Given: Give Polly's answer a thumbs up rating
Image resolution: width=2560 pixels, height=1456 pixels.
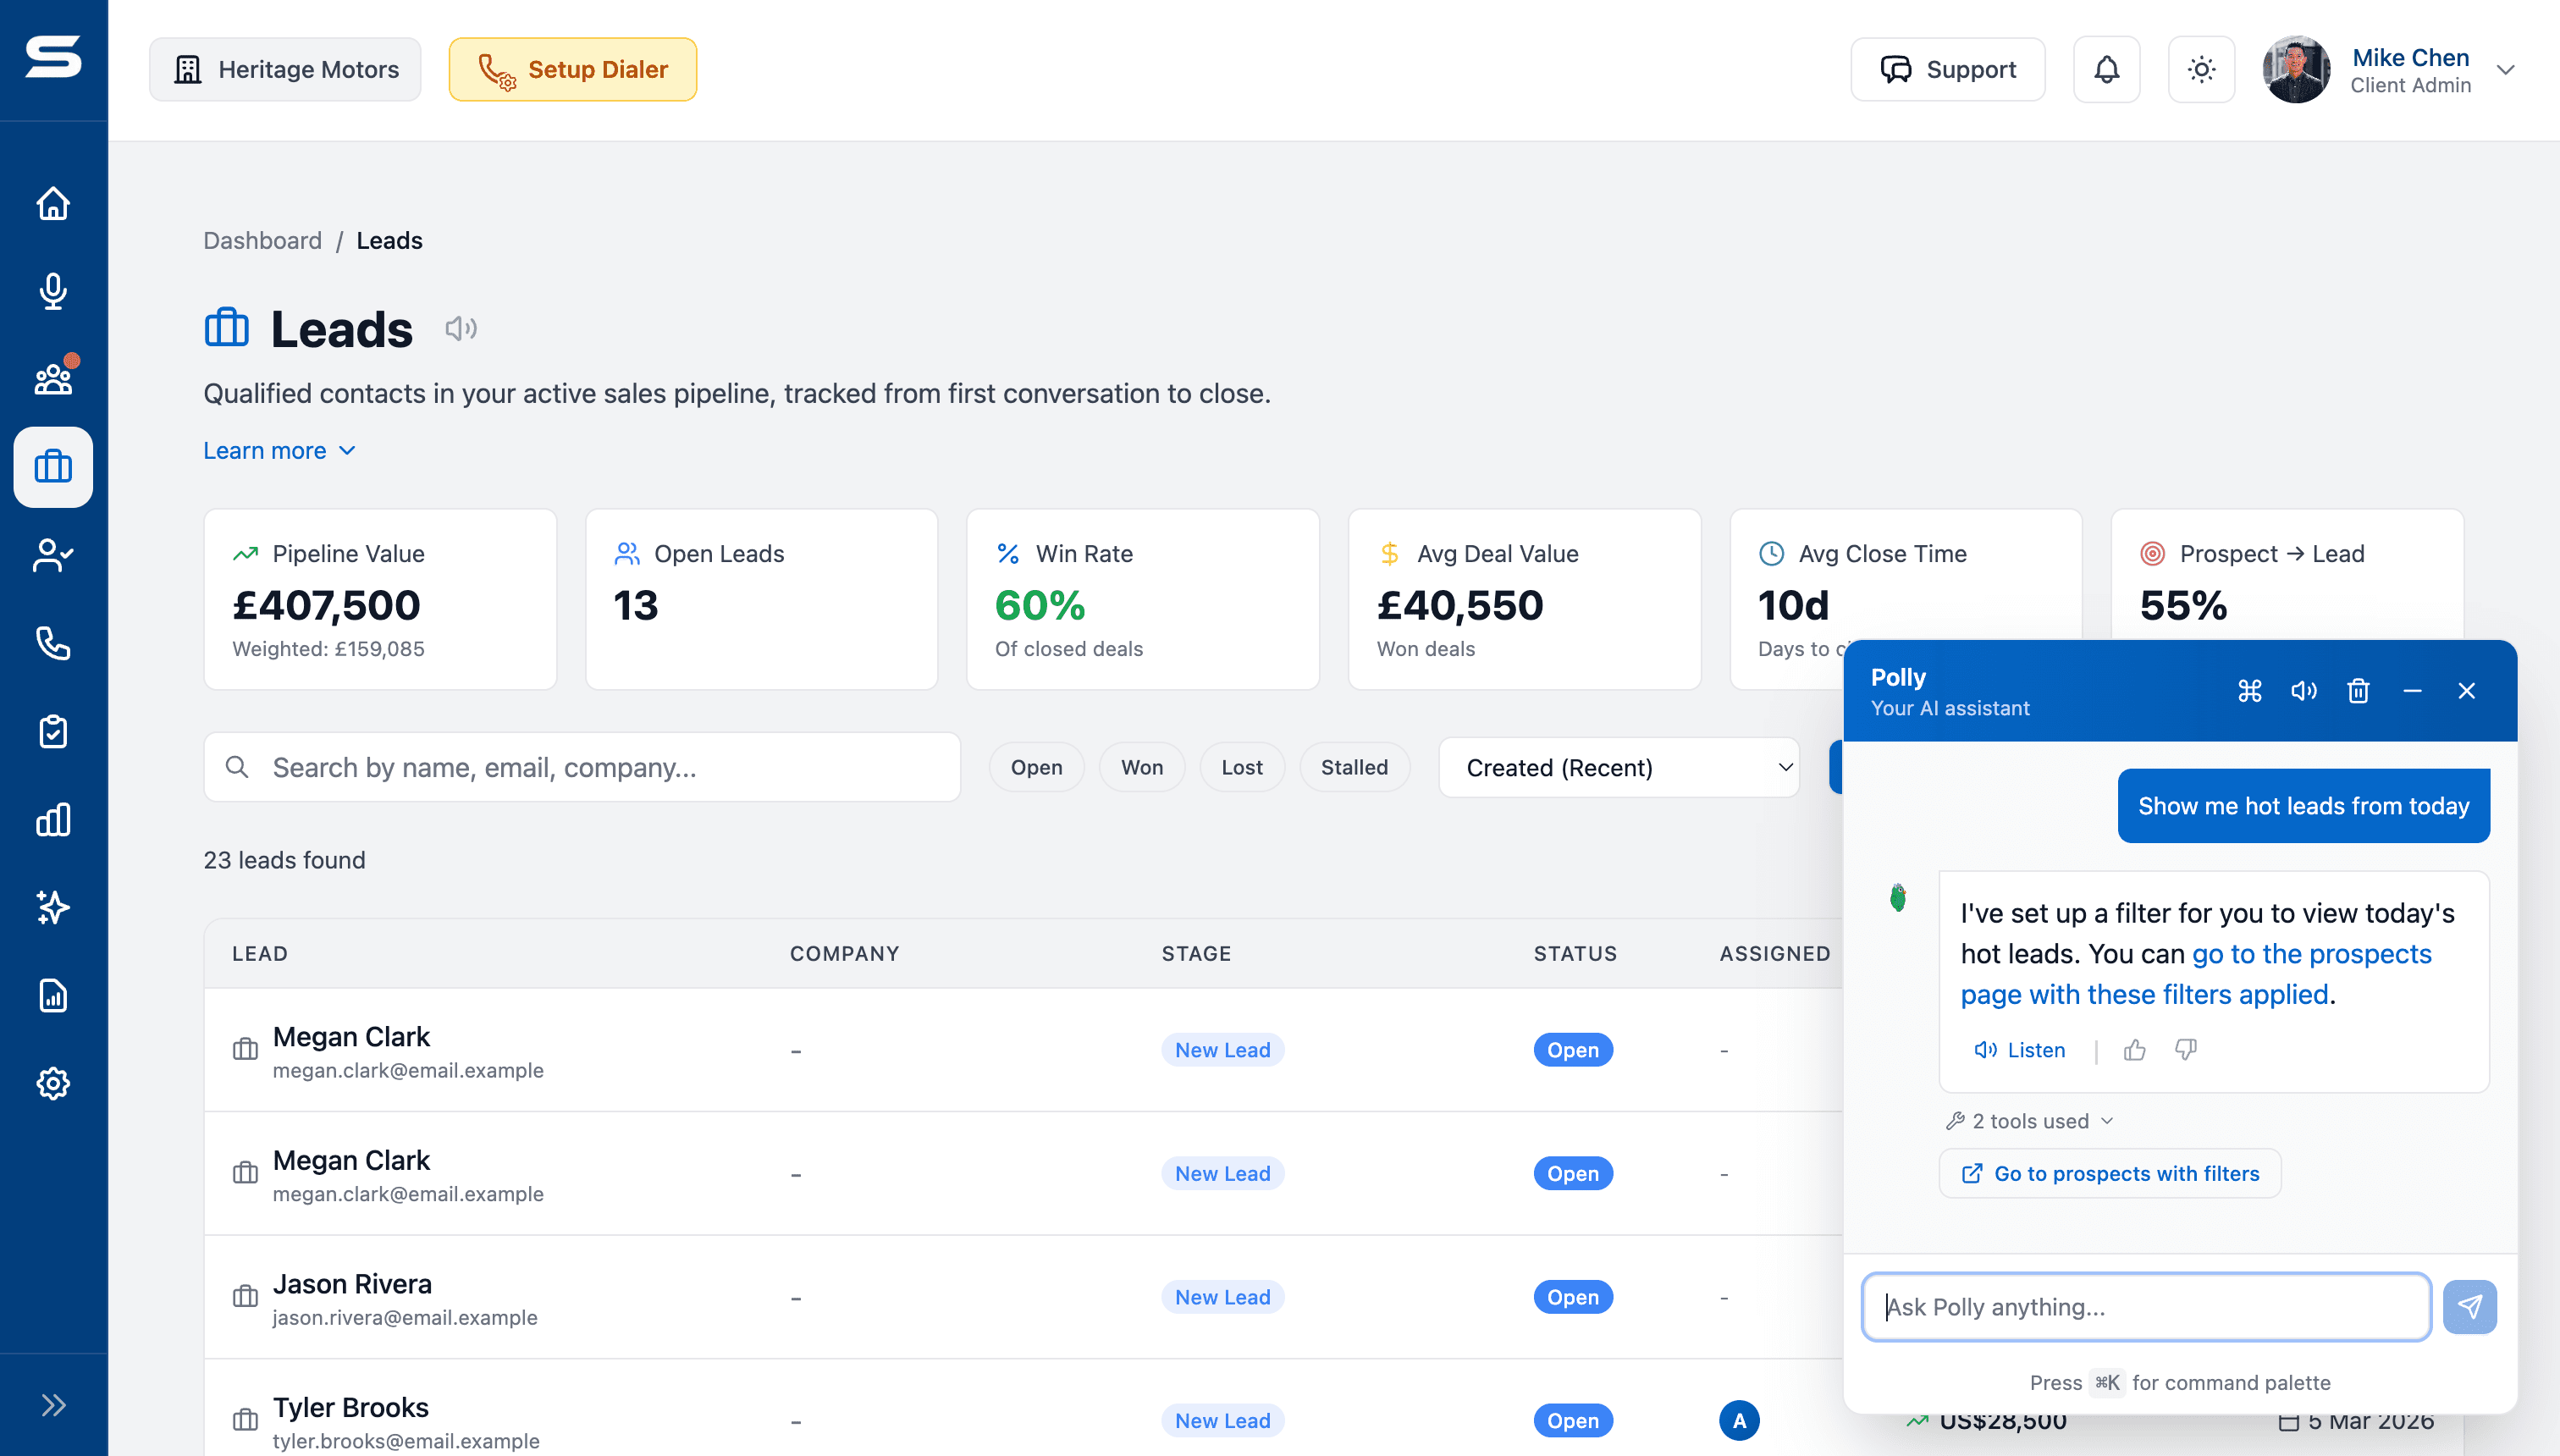Looking at the screenshot, I should (2135, 1049).
